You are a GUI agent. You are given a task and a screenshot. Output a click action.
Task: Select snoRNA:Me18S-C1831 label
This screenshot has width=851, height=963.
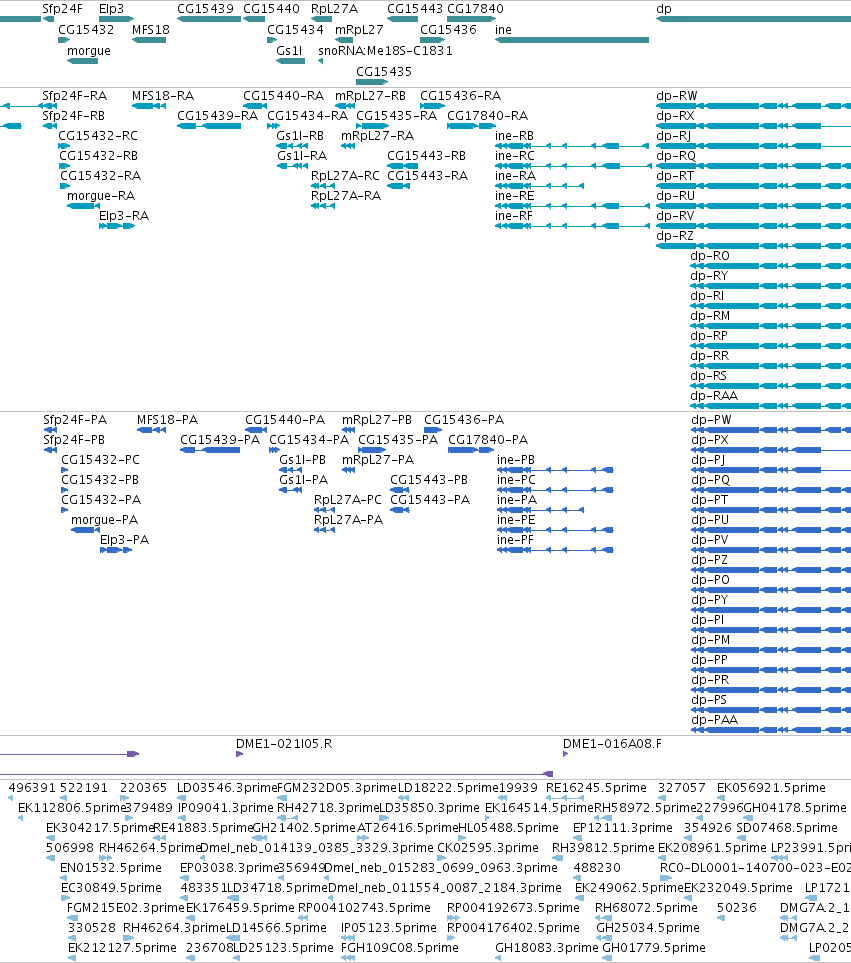pos(385,50)
